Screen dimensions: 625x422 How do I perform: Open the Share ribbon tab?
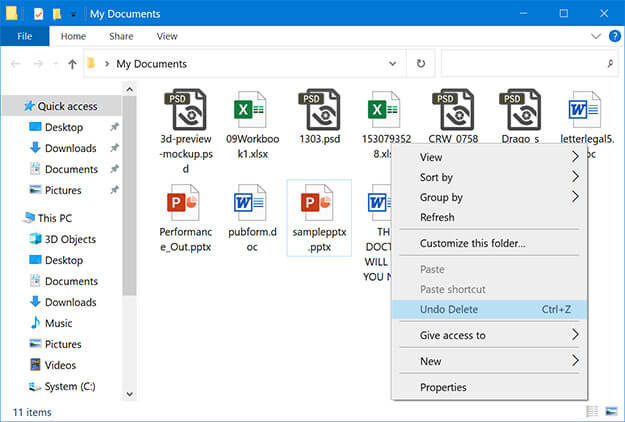coord(121,36)
